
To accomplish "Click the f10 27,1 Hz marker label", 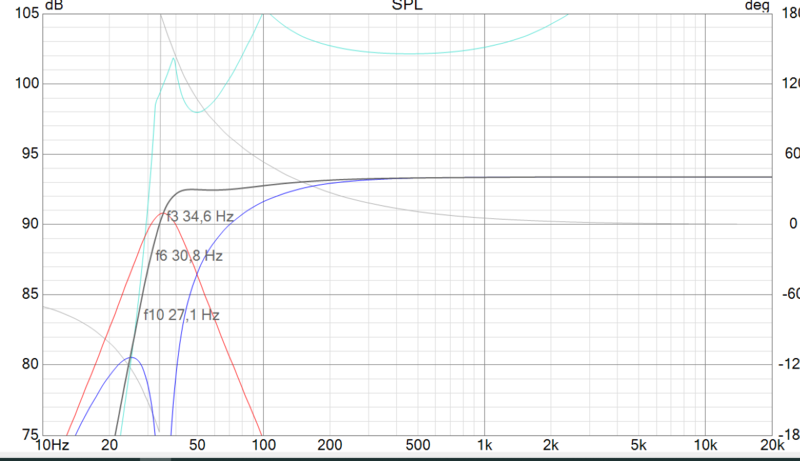I will (182, 315).
